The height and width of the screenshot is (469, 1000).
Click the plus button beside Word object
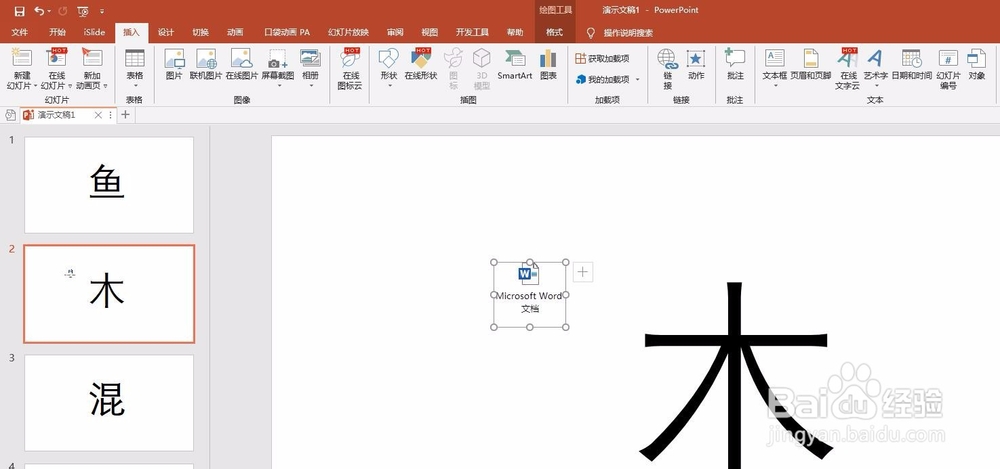[583, 272]
